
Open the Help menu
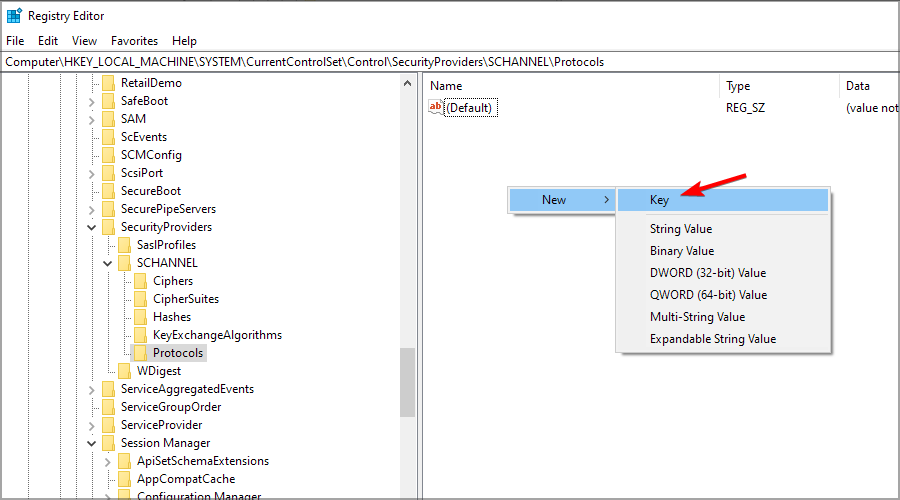[184, 41]
